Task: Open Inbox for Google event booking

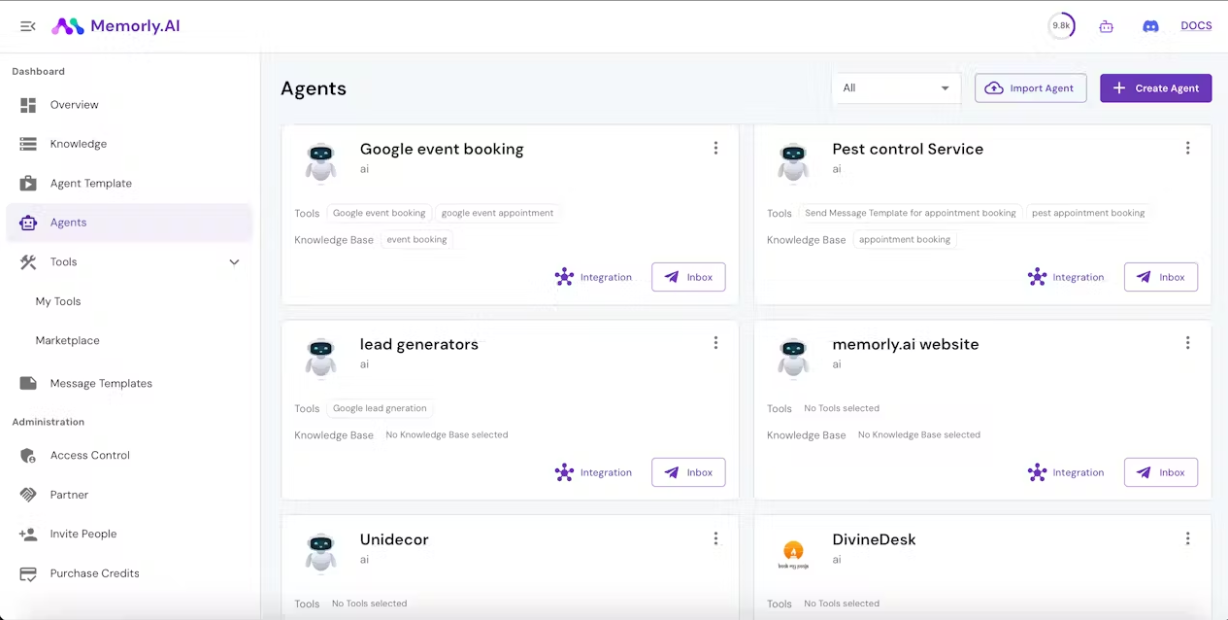Action: click(688, 277)
